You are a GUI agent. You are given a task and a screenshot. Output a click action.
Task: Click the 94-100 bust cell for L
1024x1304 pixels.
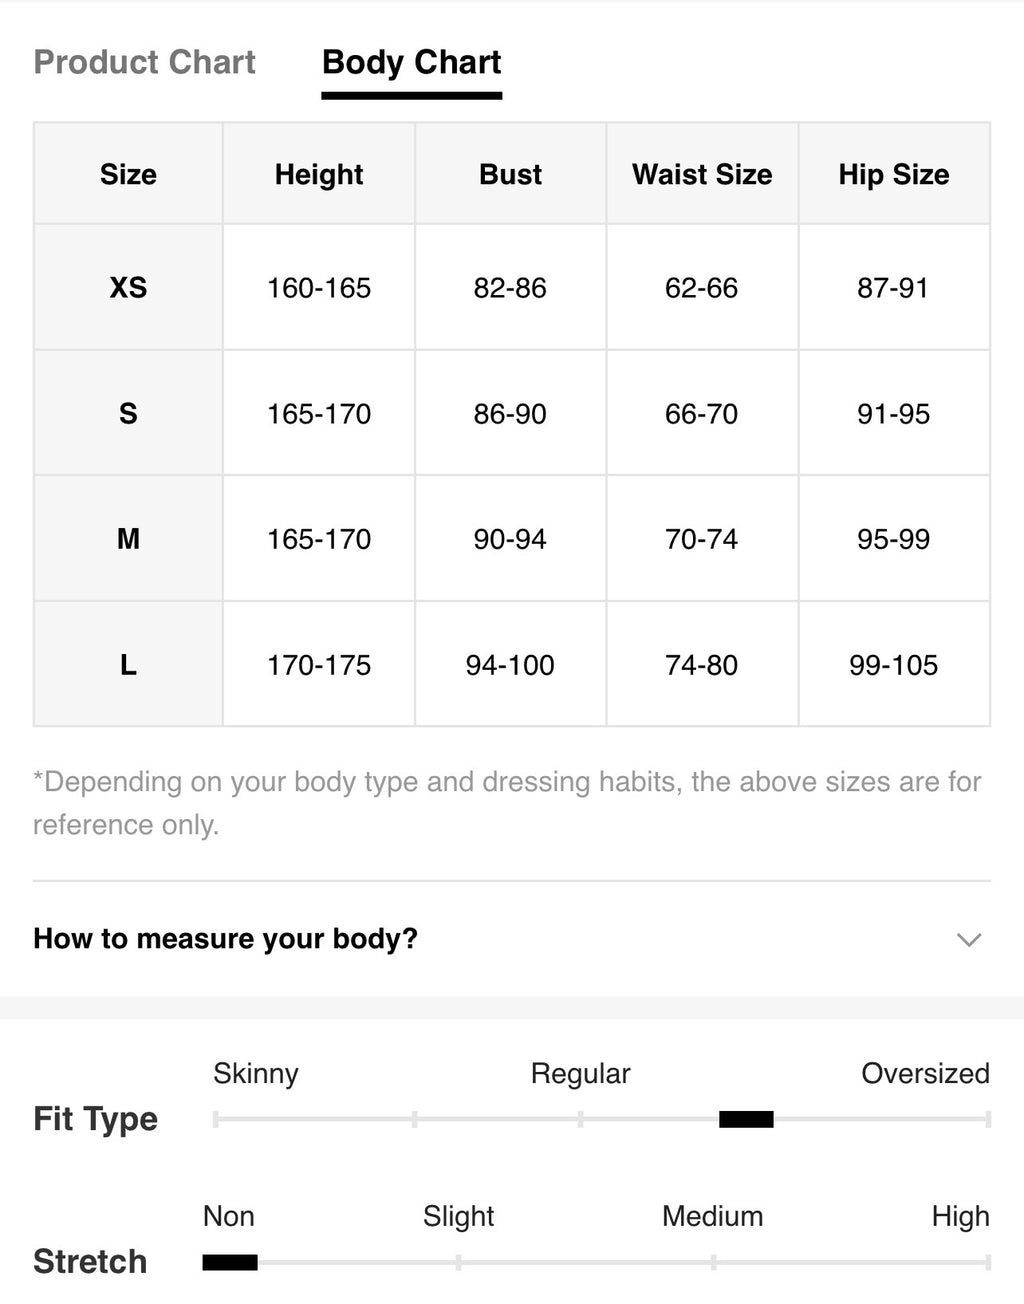[510, 664]
